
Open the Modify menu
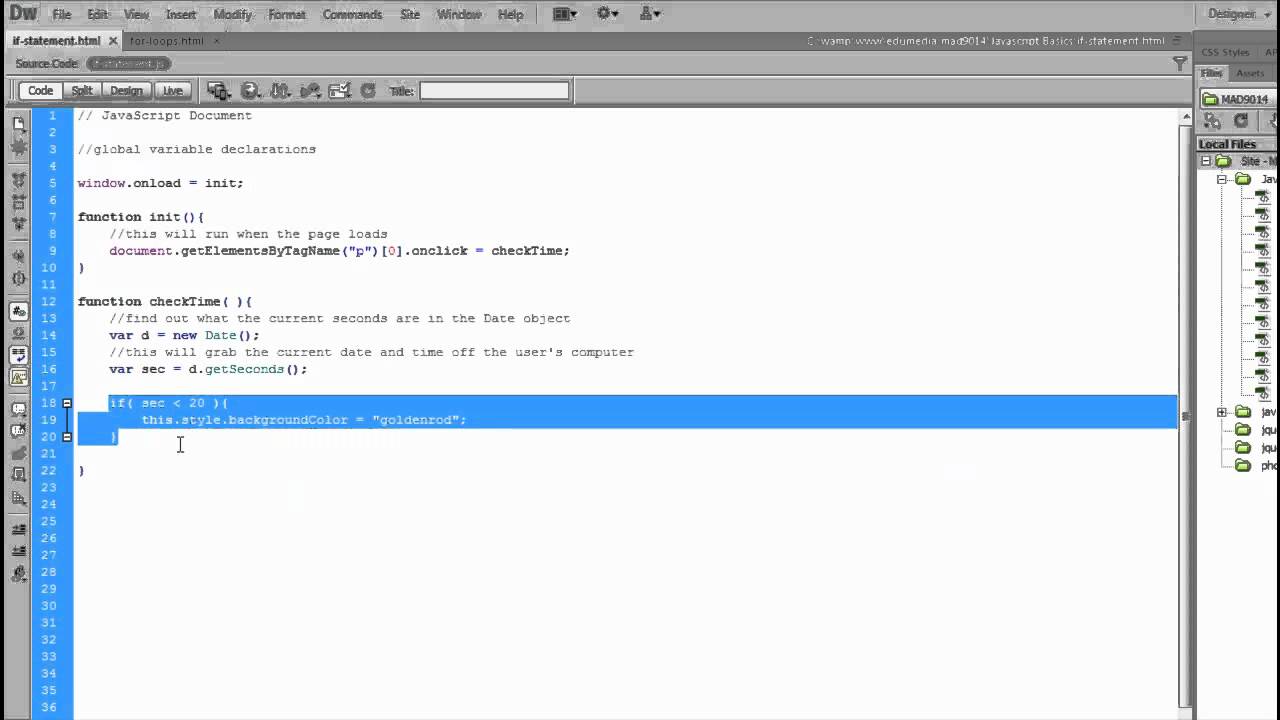point(233,14)
